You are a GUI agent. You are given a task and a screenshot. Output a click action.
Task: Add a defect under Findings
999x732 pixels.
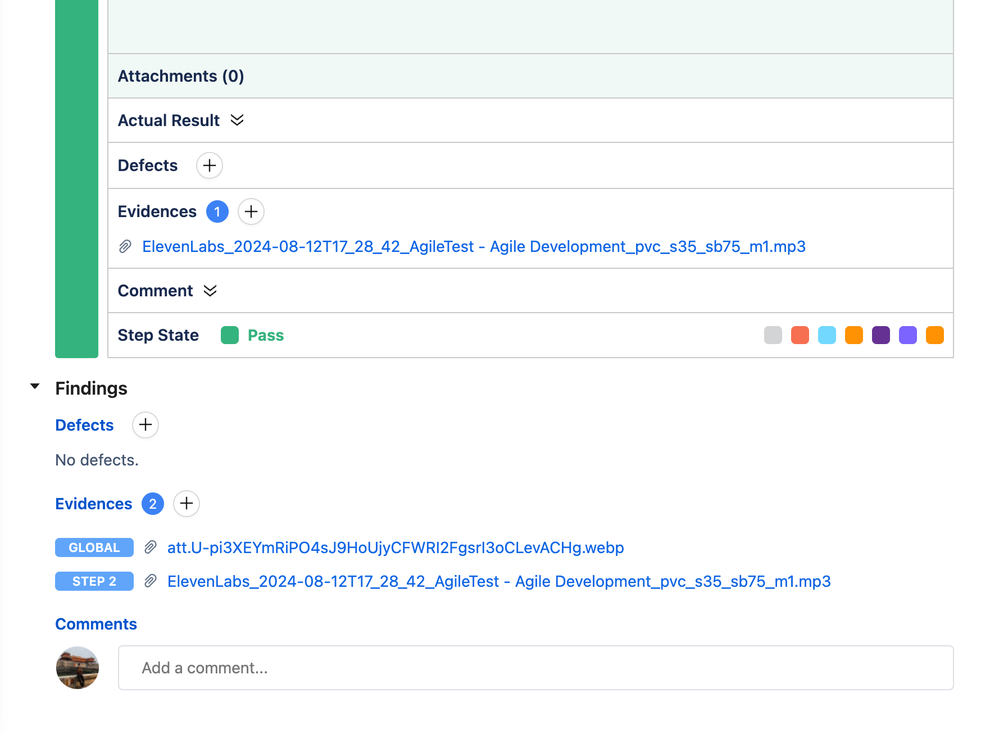145,425
